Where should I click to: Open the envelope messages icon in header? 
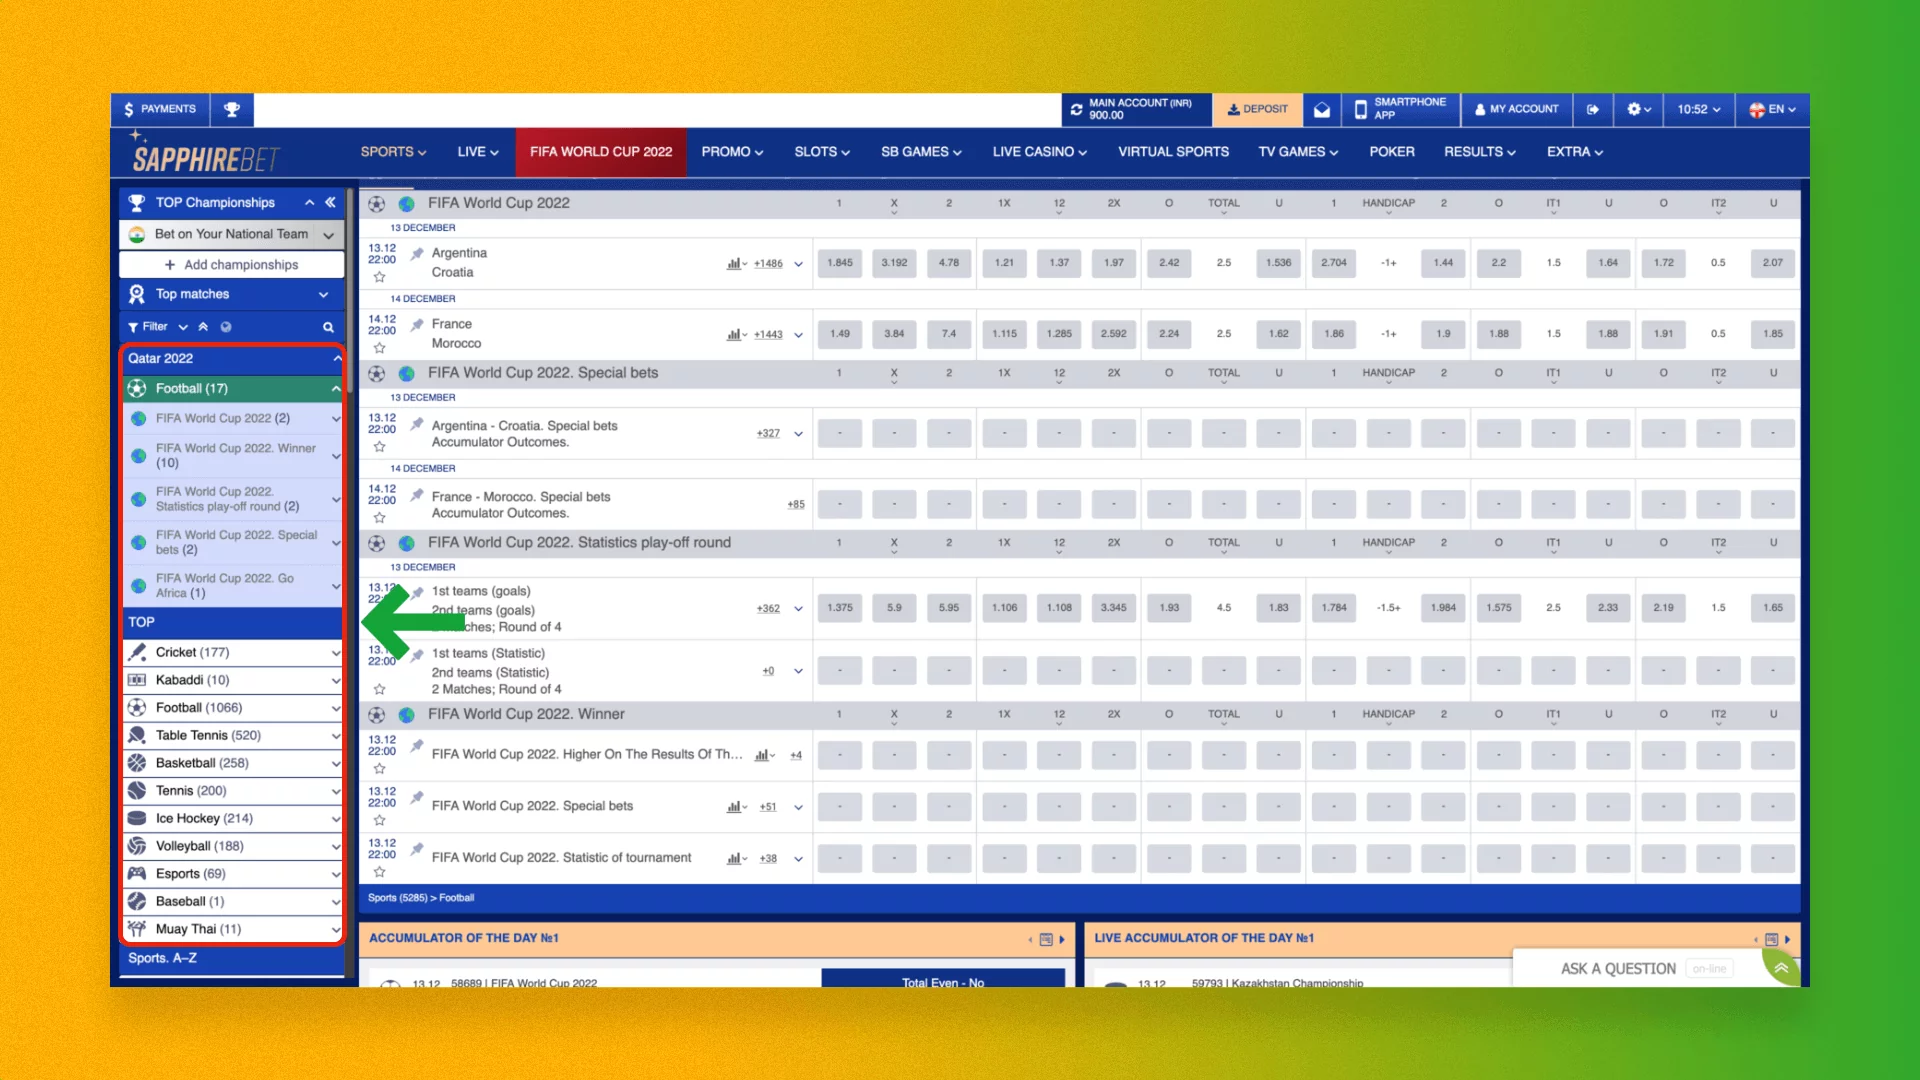pos(1321,109)
